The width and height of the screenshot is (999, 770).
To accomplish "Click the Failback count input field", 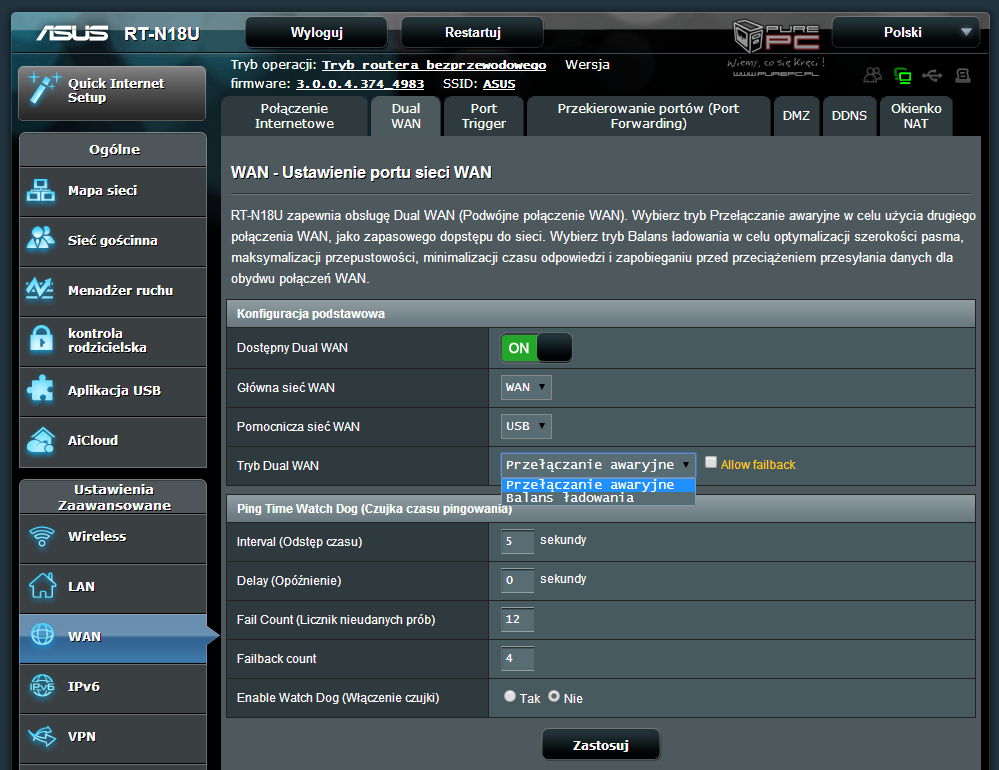I will click(517, 658).
